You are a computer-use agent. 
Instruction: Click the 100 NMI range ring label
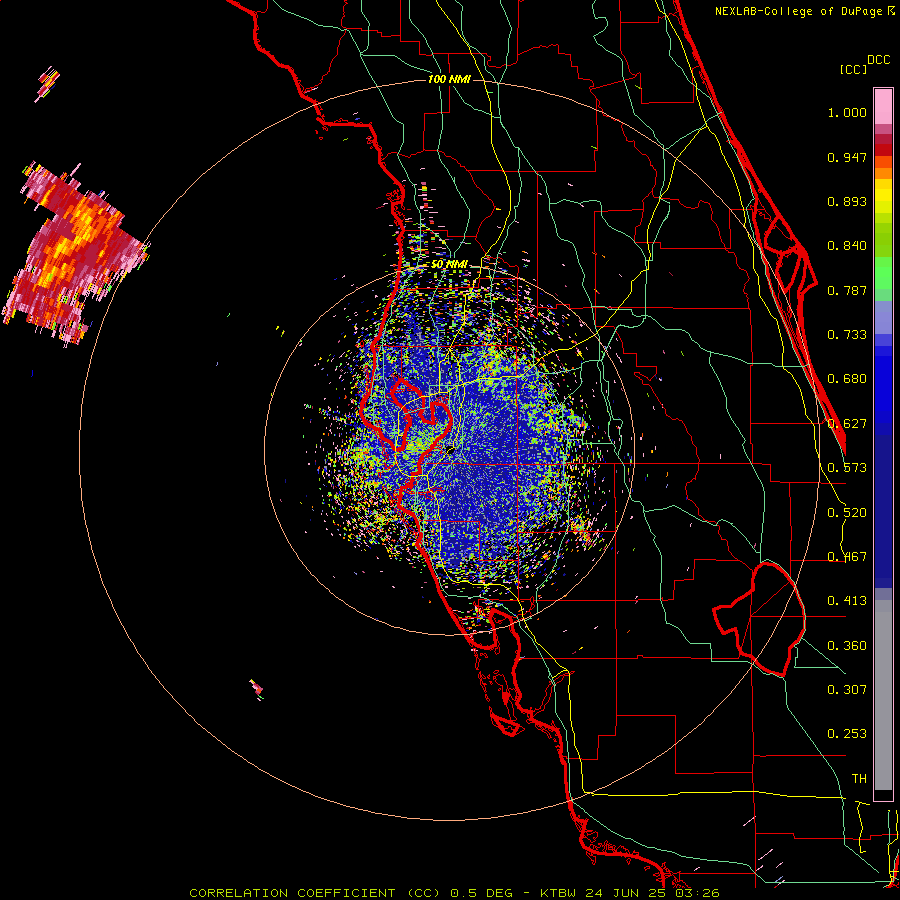449,79
